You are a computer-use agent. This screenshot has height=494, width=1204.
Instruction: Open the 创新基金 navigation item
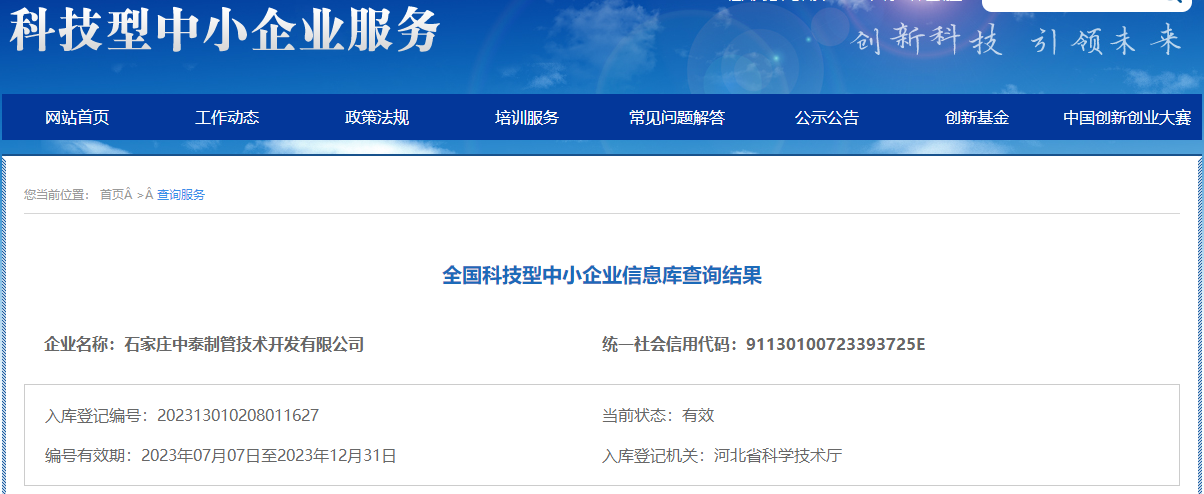click(x=977, y=118)
